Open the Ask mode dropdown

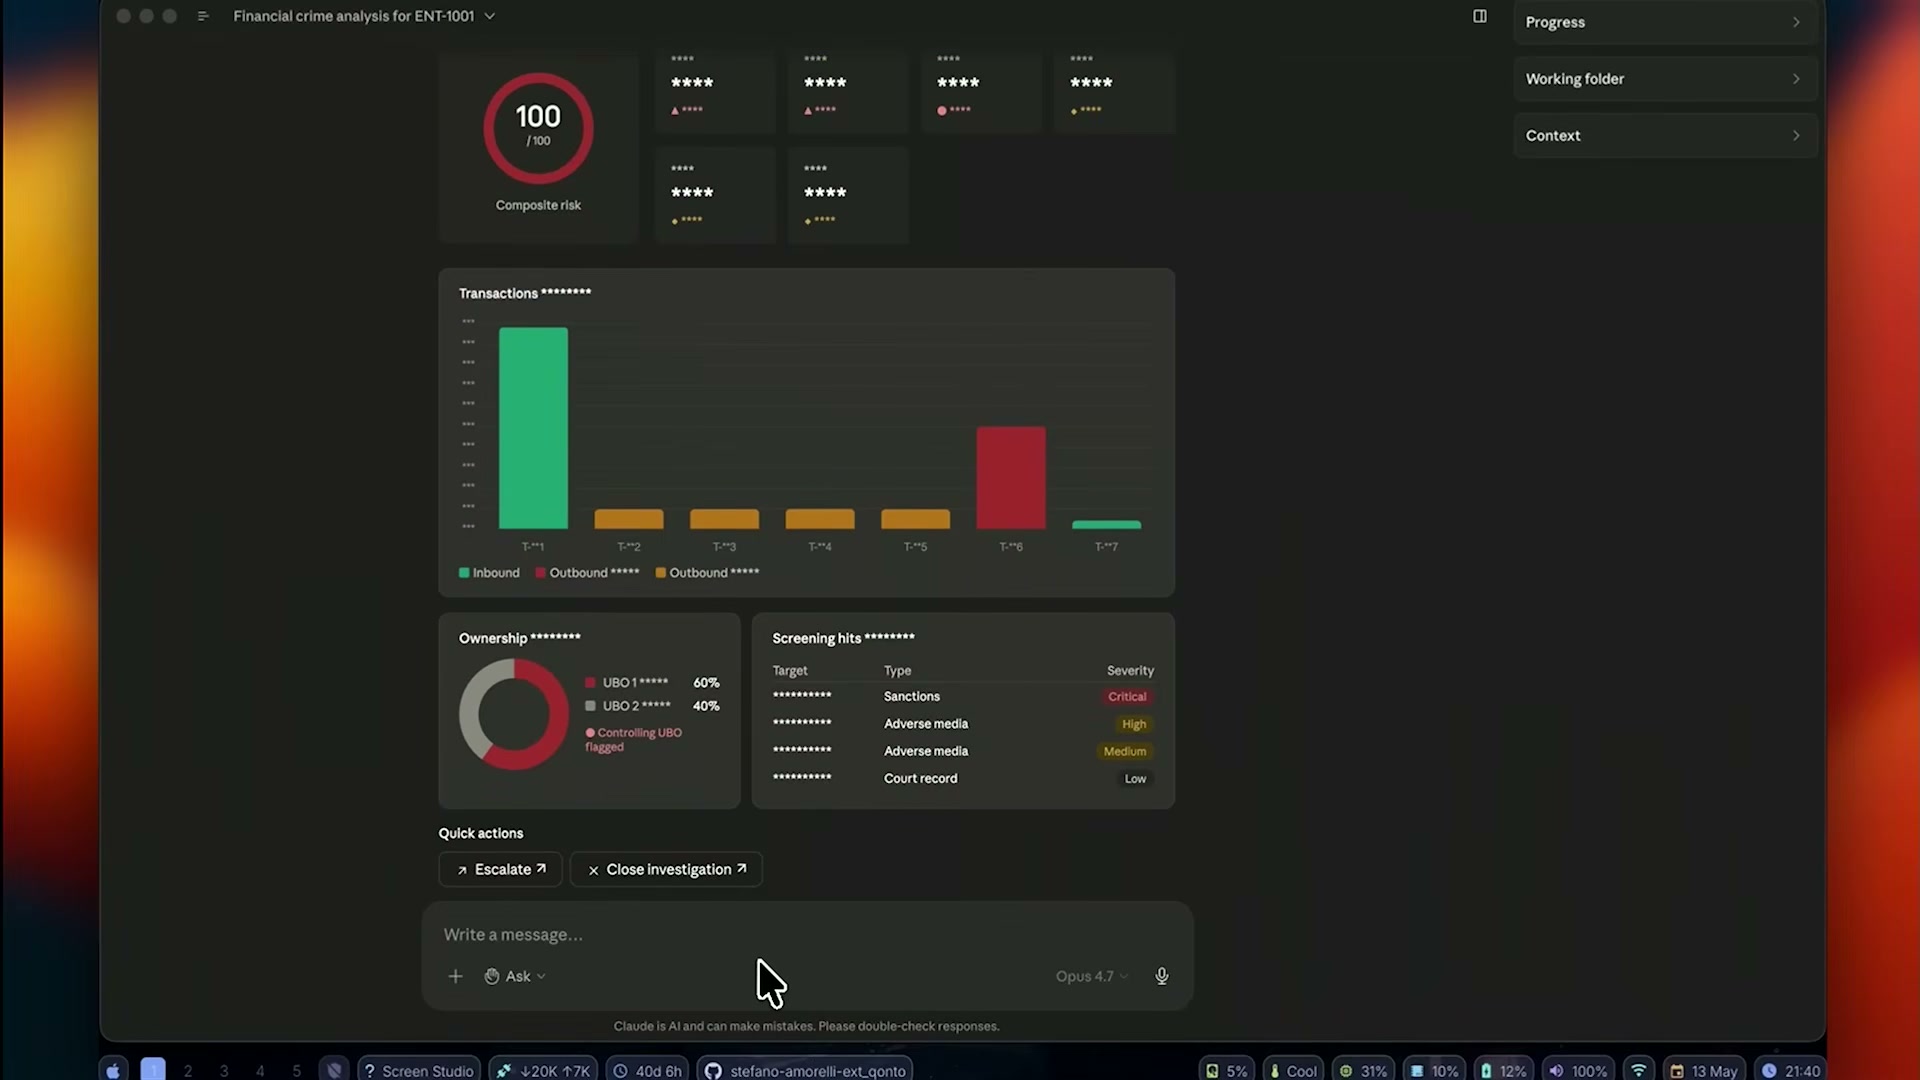click(x=515, y=976)
